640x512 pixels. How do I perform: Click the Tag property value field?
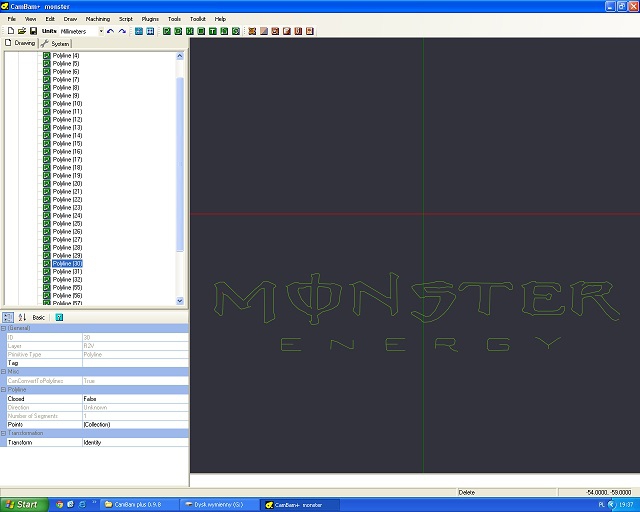pyautogui.click(x=136, y=363)
